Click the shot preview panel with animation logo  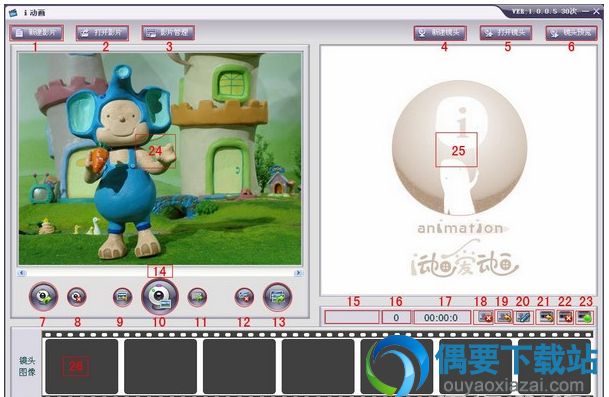(x=458, y=170)
